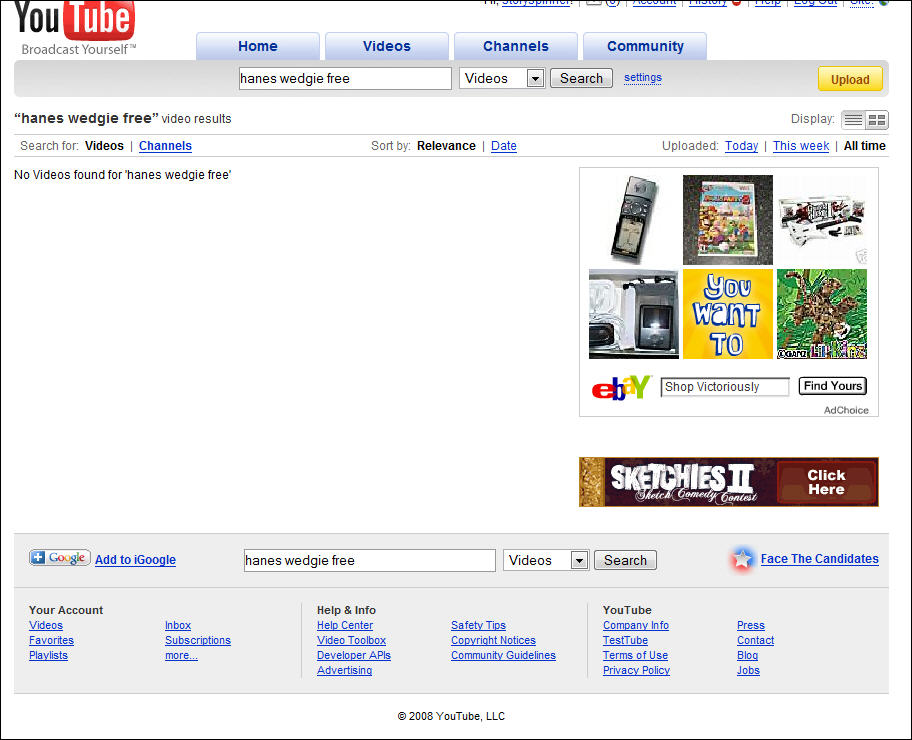
Task: Switch to grid display view
Action: (877, 120)
